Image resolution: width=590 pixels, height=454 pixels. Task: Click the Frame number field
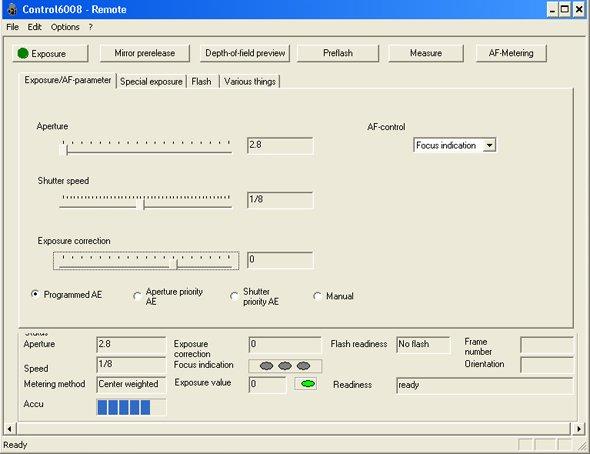[x=547, y=345]
